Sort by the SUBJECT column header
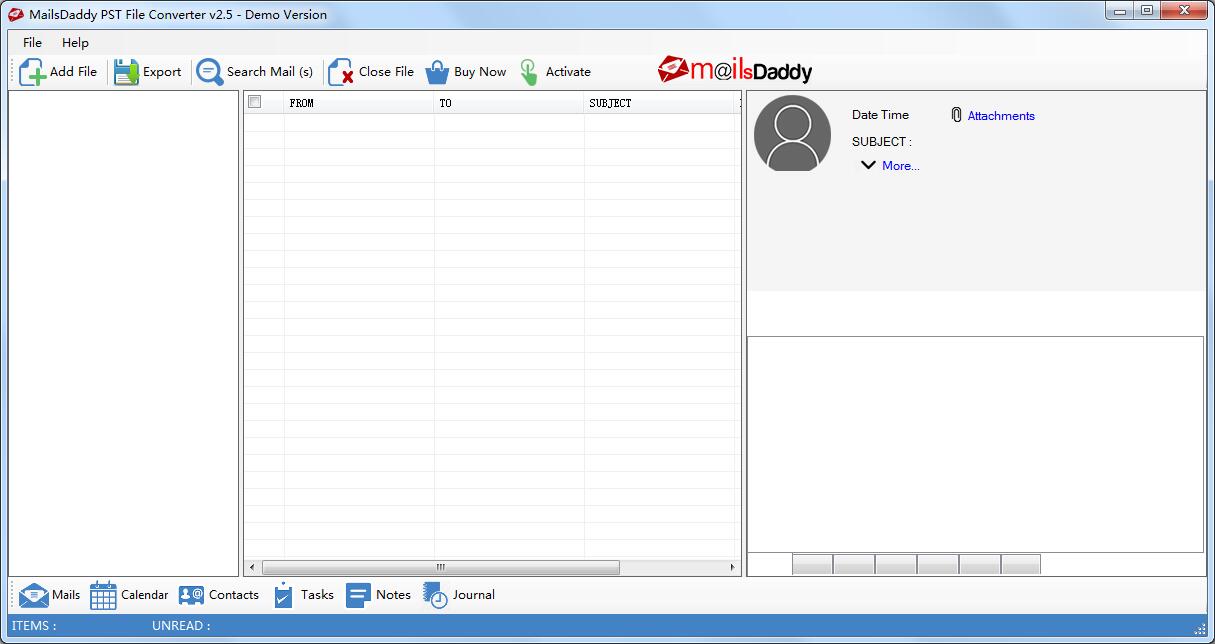Viewport: 1215px width, 644px height. (661, 103)
